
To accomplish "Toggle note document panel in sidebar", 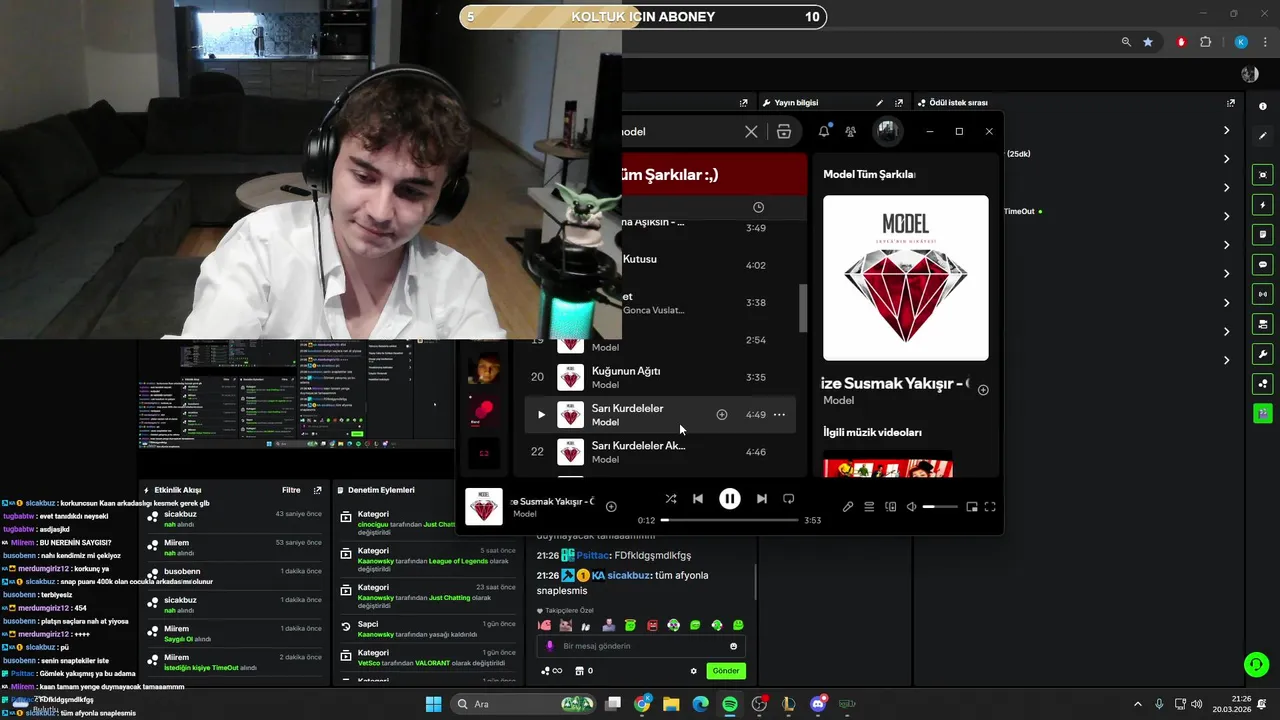I will pyautogui.click(x=1263, y=234).
